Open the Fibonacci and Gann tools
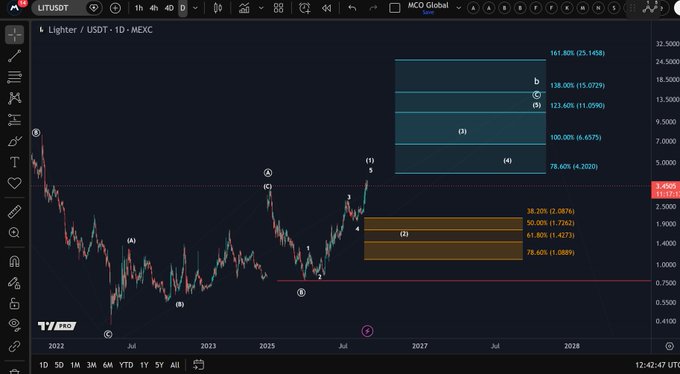The image size is (680, 374). [x=14, y=77]
